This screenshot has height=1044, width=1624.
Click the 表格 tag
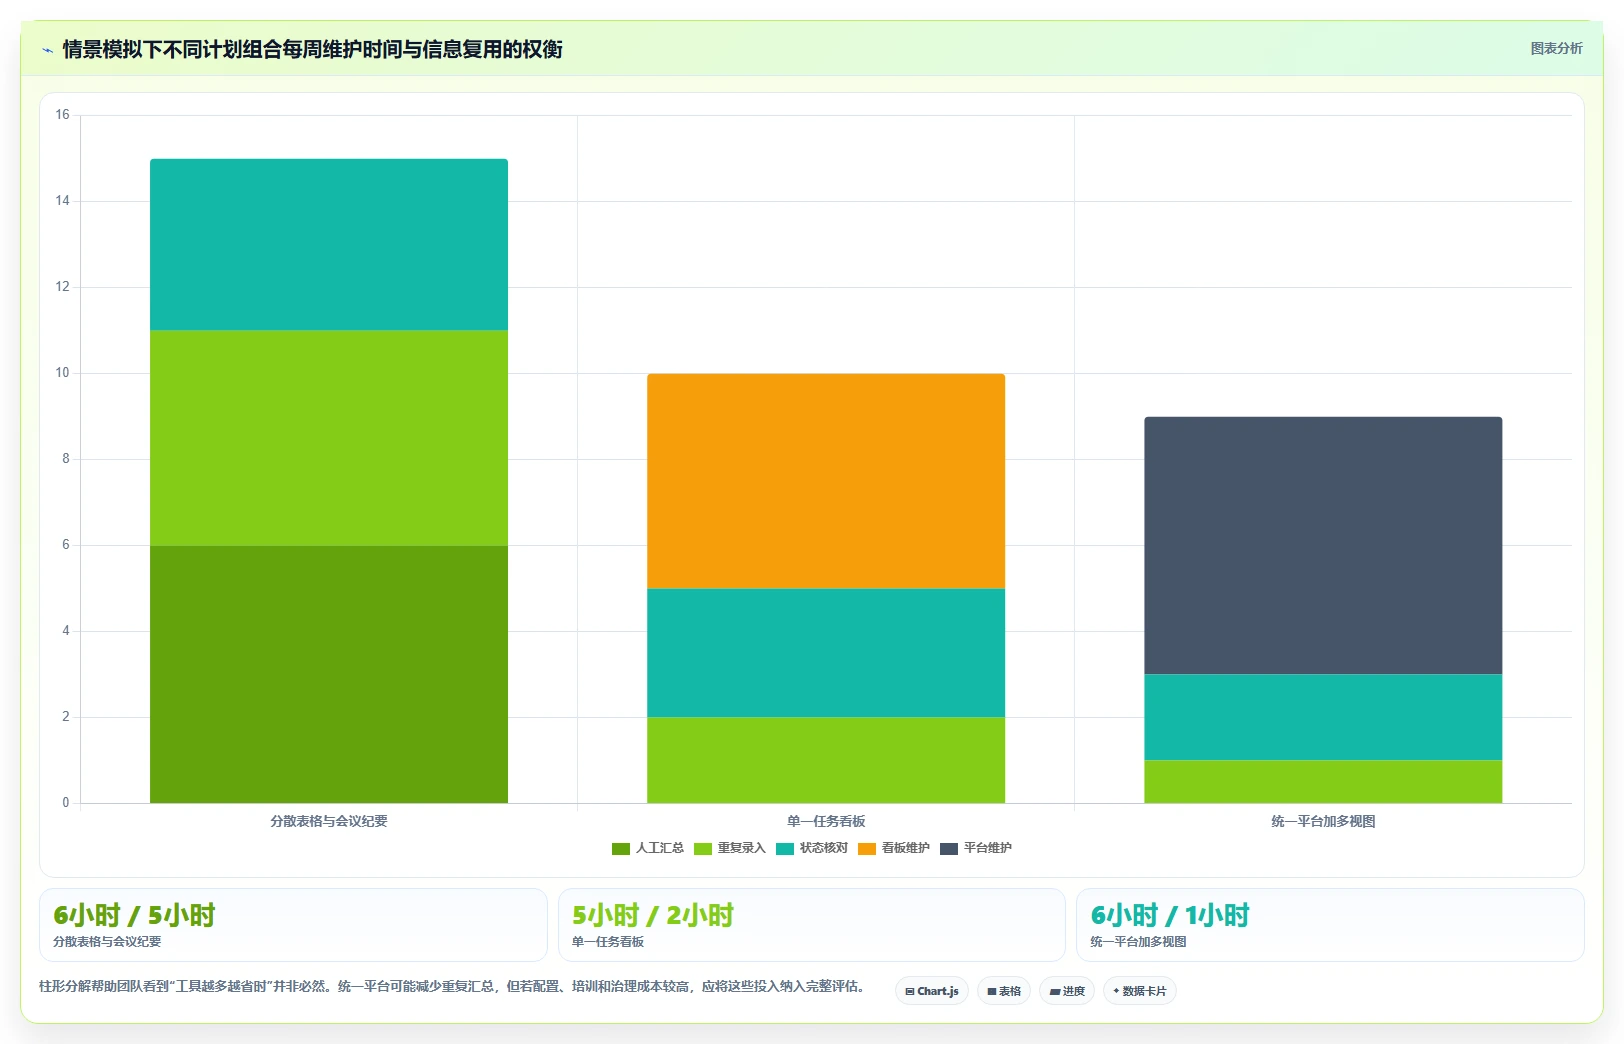(x=1004, y=991)
